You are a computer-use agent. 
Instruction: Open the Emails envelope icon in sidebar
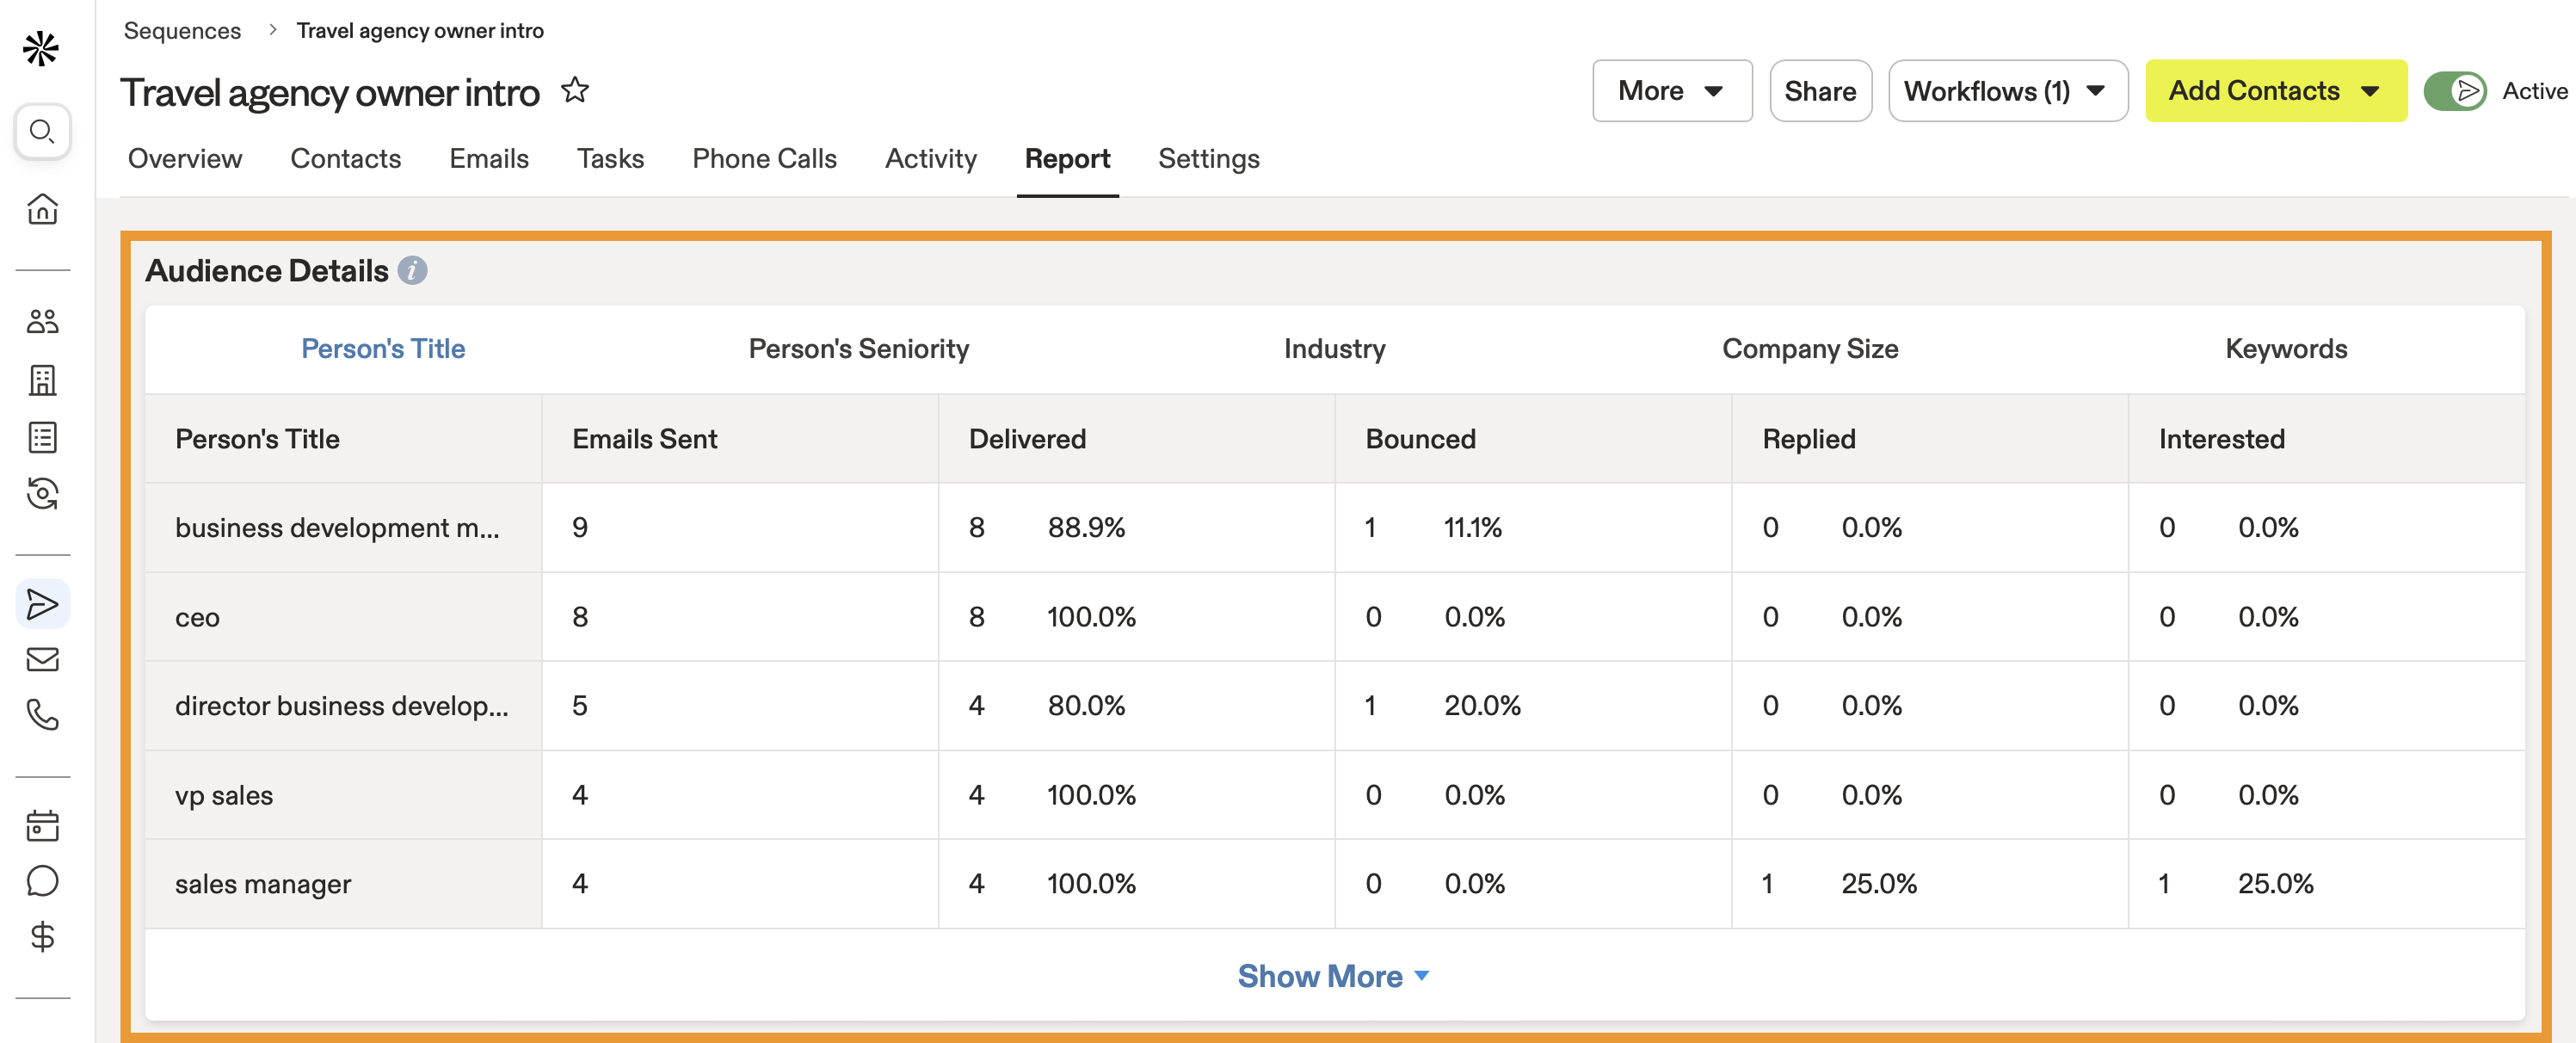coord(42,659)
